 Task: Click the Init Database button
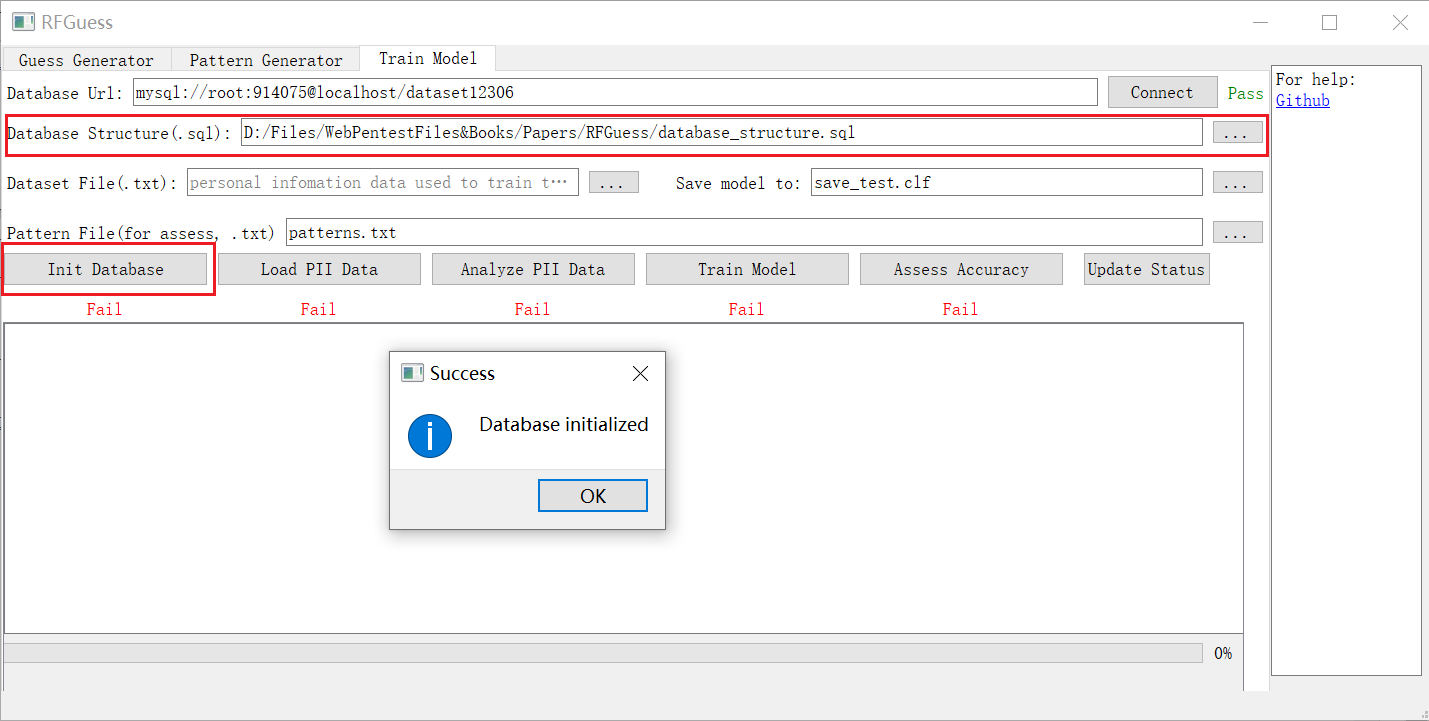click(x=106, y=269)
